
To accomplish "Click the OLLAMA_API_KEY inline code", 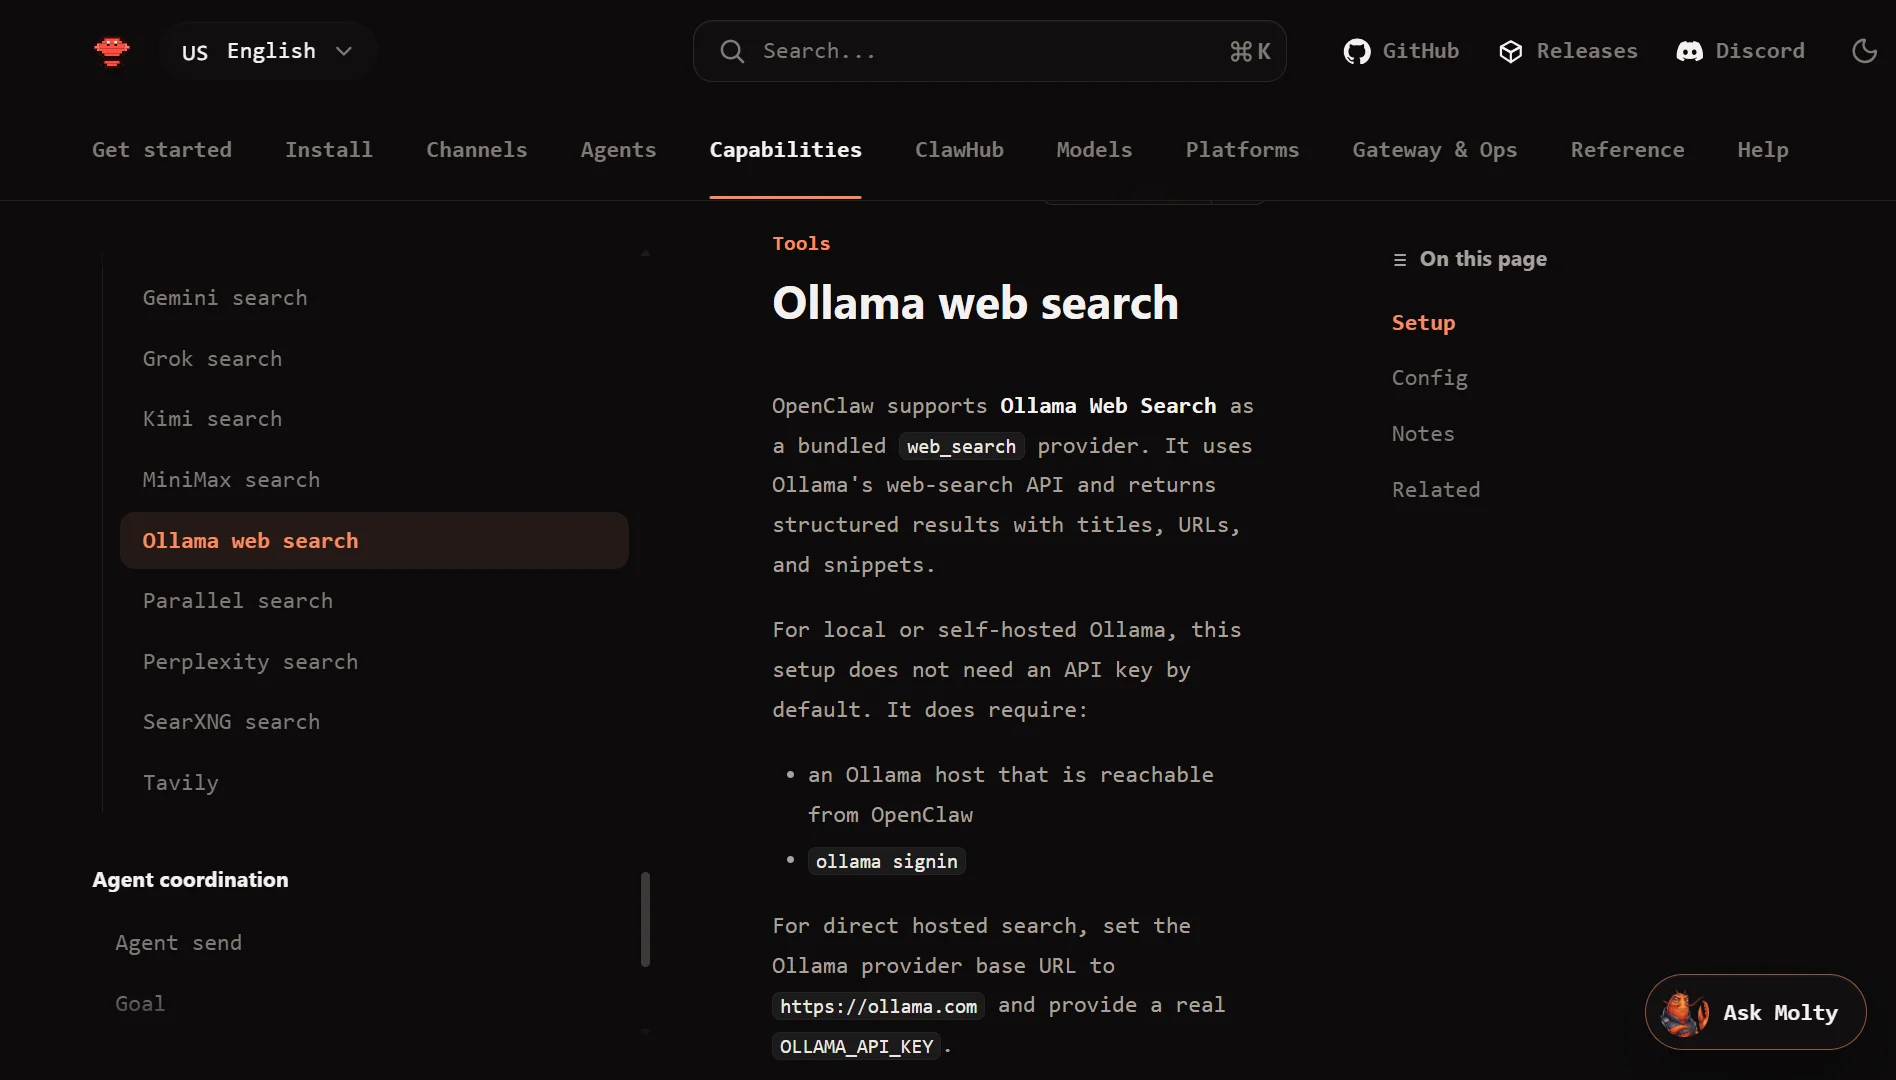I will click(x=856, y=1046).
